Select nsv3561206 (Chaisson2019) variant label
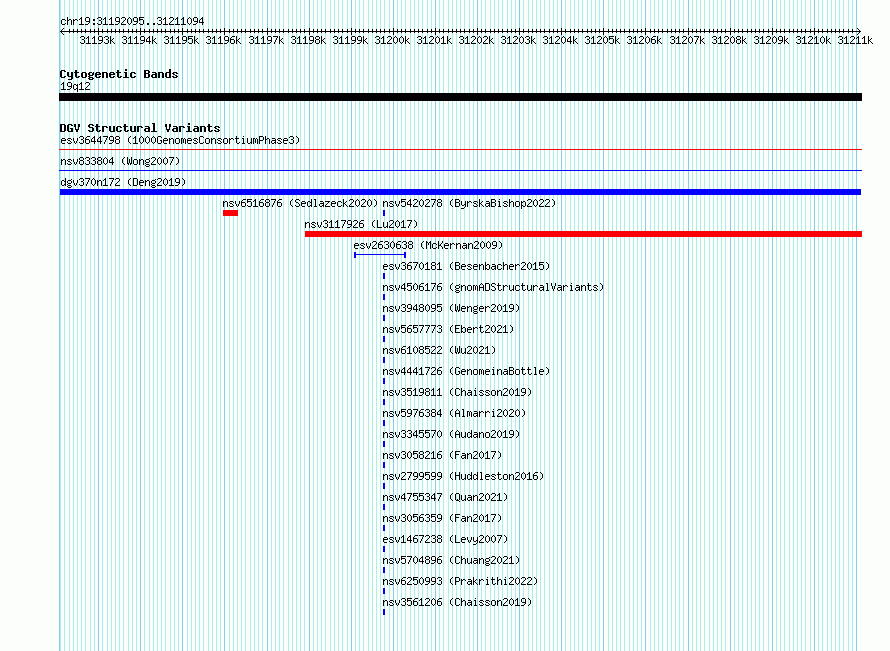This screenshot has height=651, width=890. (x=457, y=602)
